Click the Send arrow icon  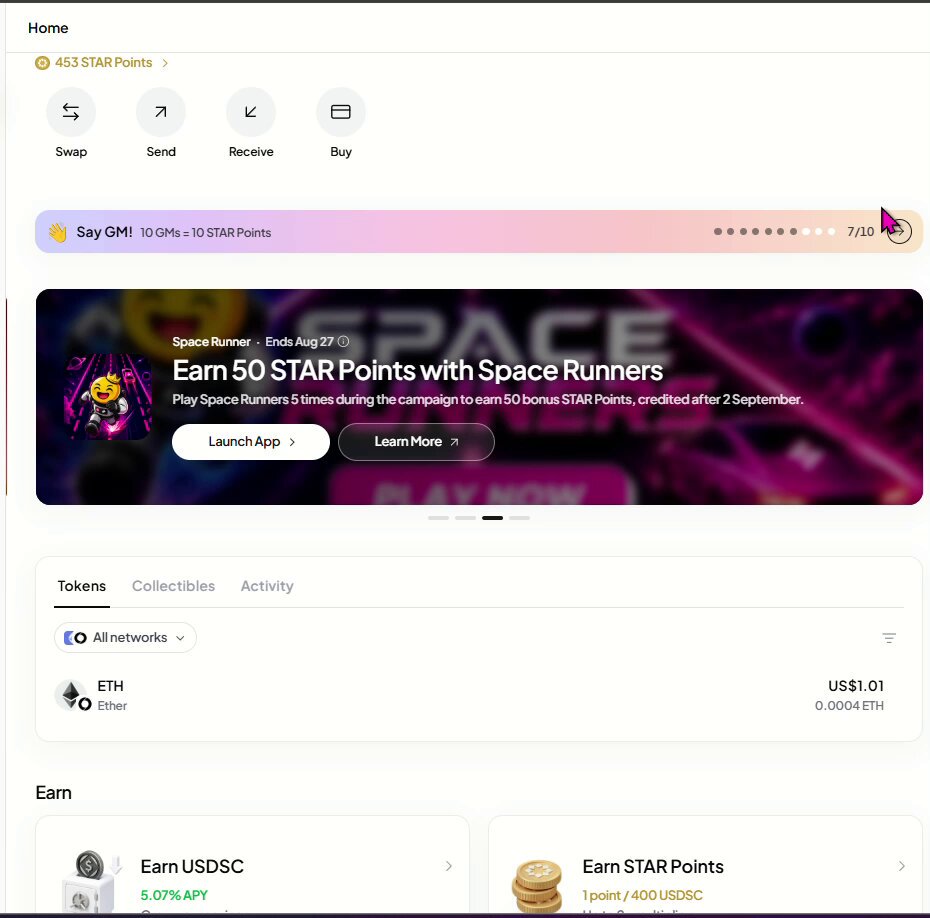click(161, 112)
